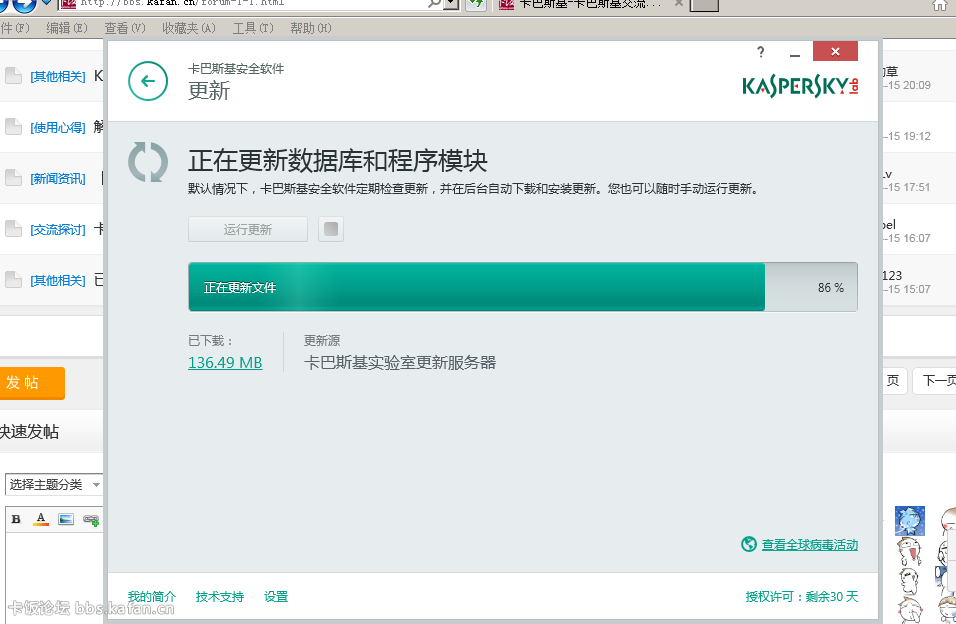
Task: Close the 卡巴斯基 browser tab
Action: pyautogui.click(x=679, y=4)
